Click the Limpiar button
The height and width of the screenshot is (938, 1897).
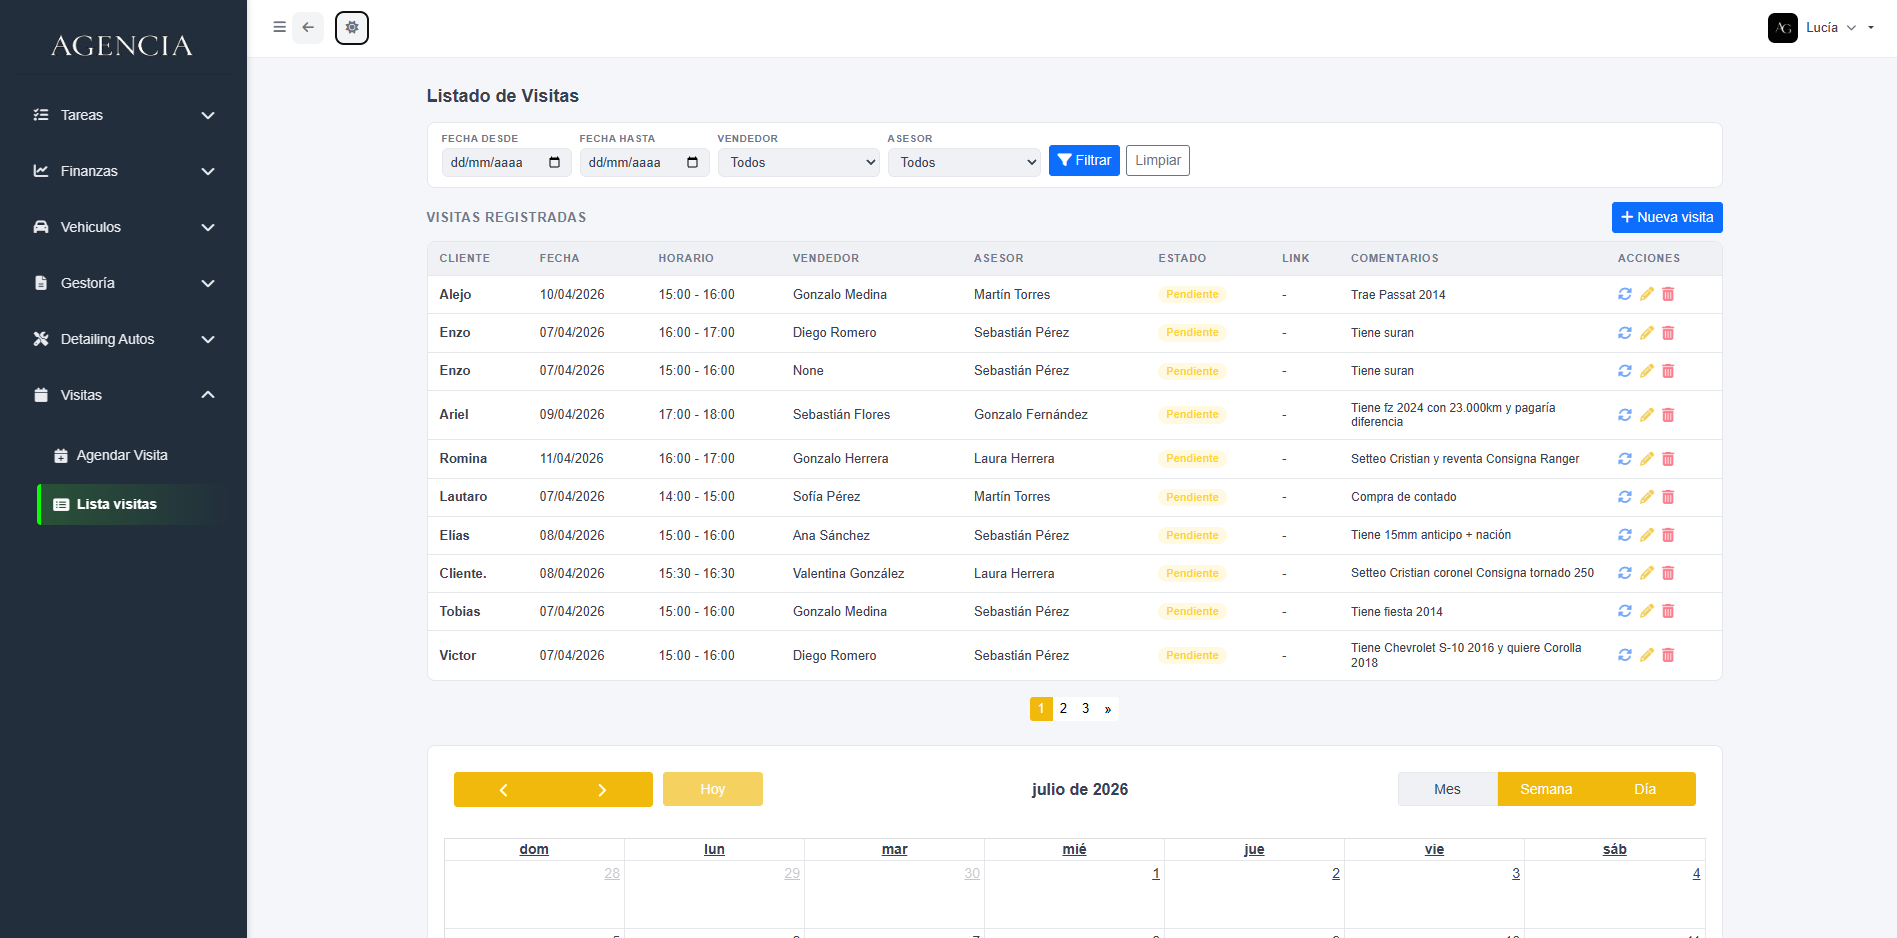point(1158,160)
